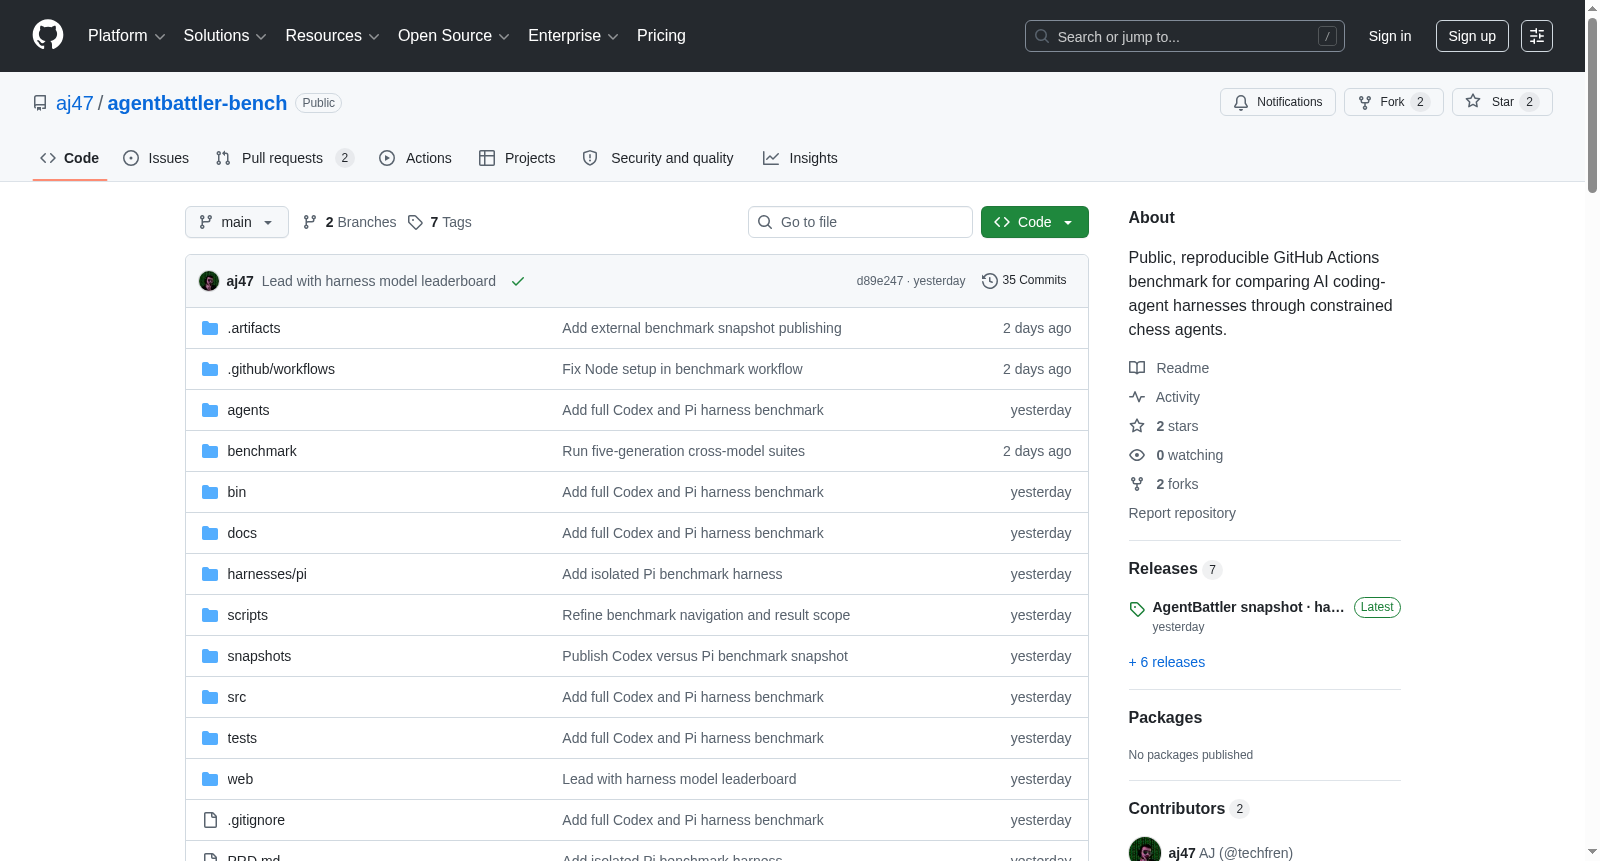Open the green Code dropdown
Image resolution: width=1600 pixels, height=861 pixels.
[1035, 222]
